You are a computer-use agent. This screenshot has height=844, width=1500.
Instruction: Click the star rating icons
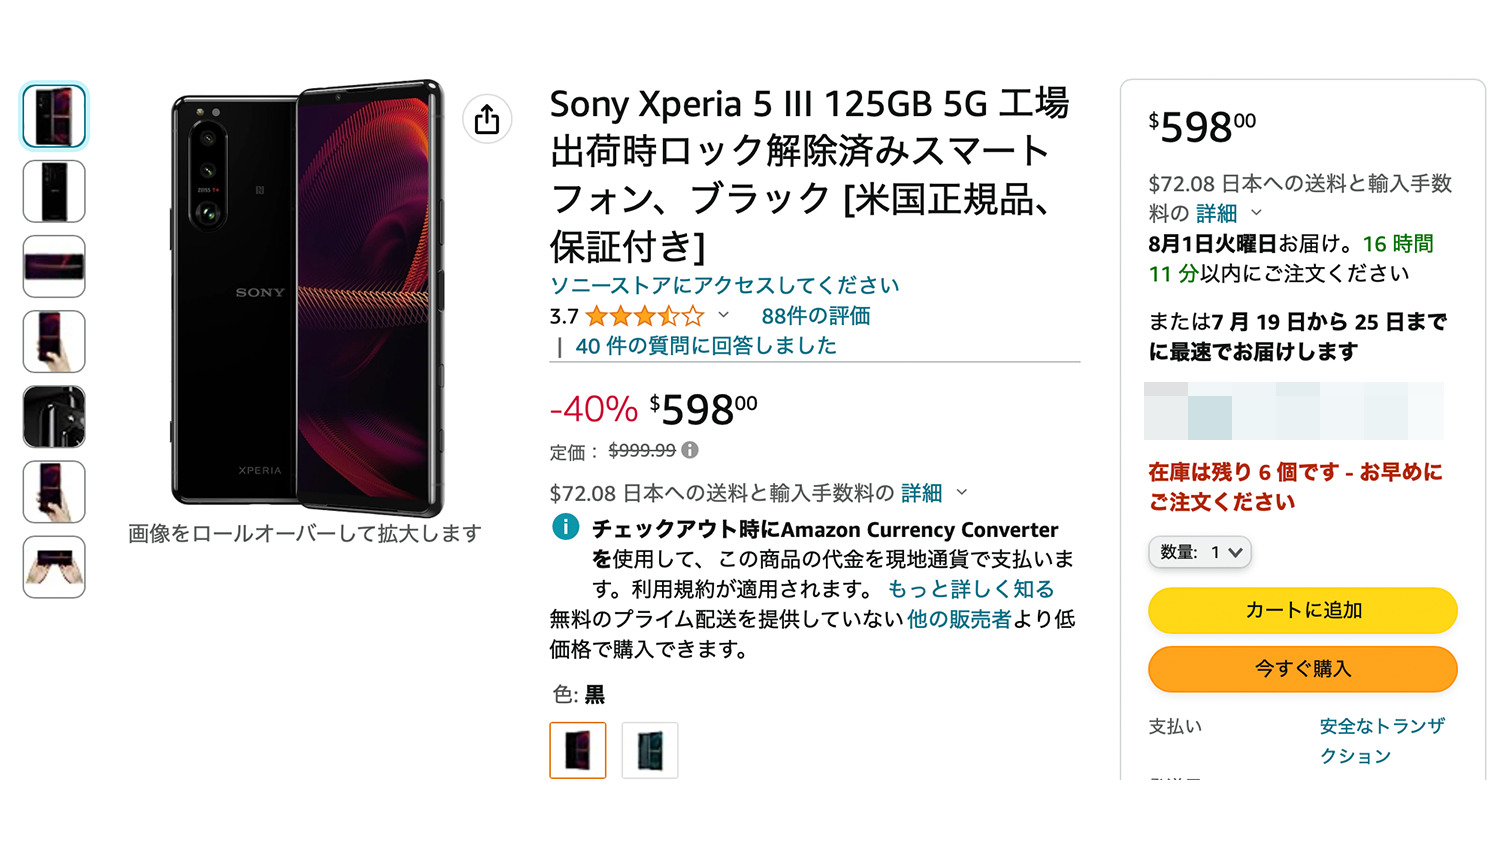[645, 317]
